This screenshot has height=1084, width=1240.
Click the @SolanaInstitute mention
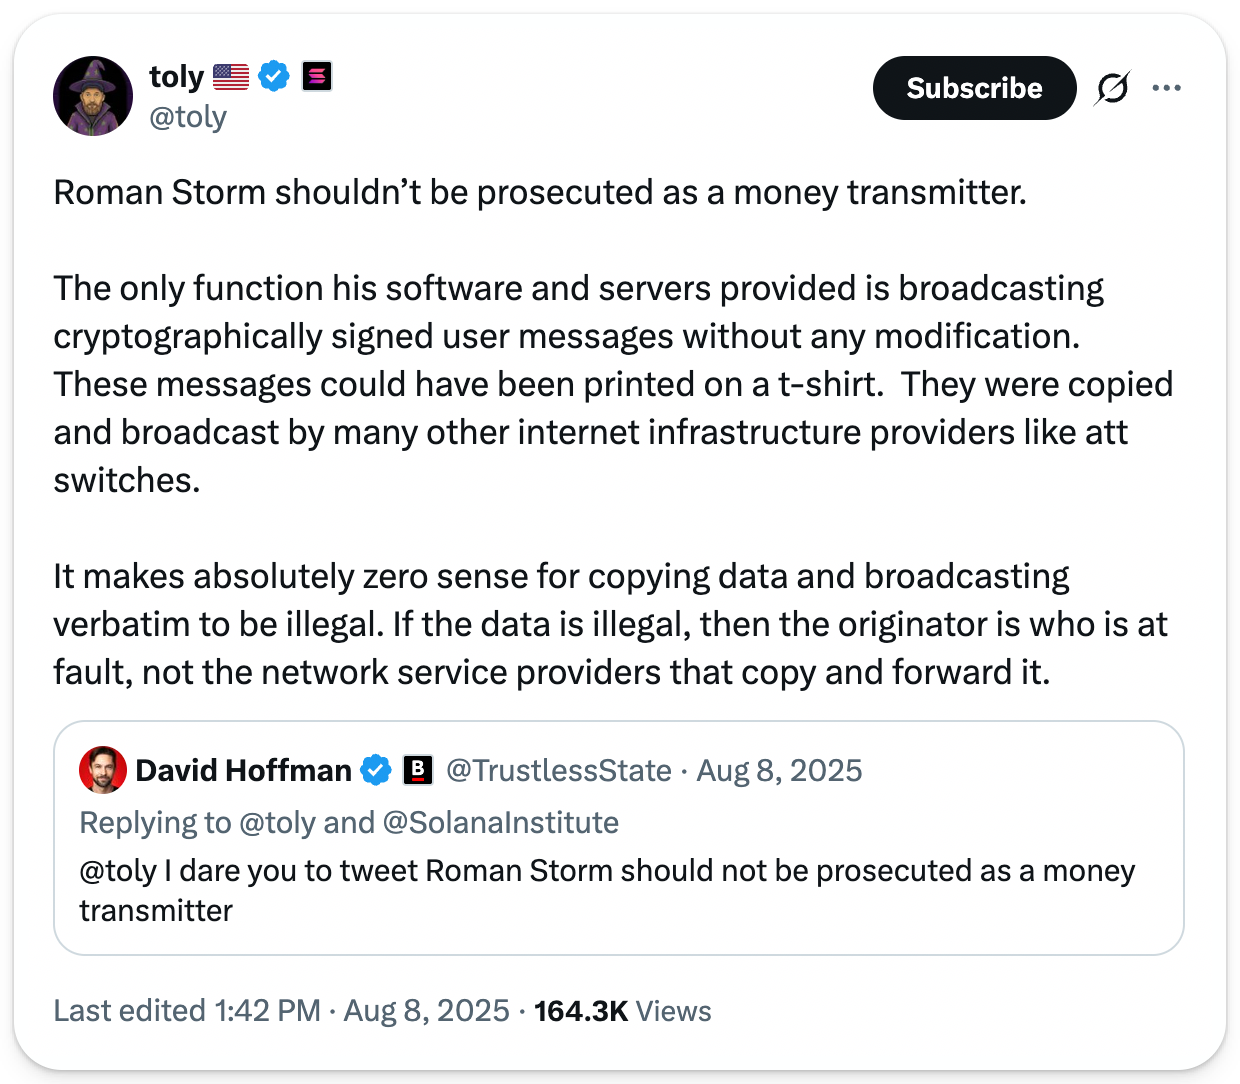pyautogui.click(x=500, y=822)
